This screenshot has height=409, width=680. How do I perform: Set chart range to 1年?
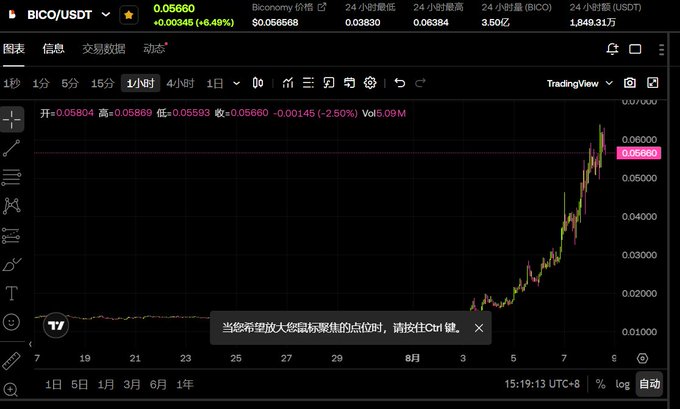click(185, 384)
